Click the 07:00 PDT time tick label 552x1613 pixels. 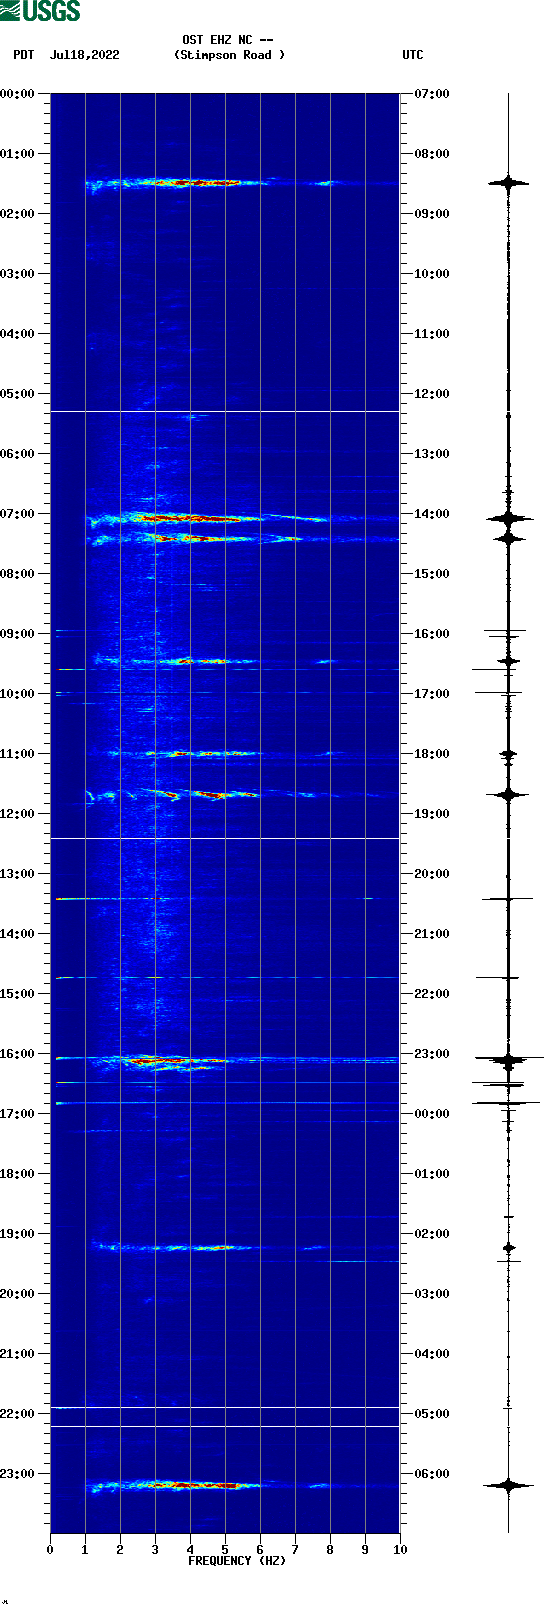tap(17, 514)
